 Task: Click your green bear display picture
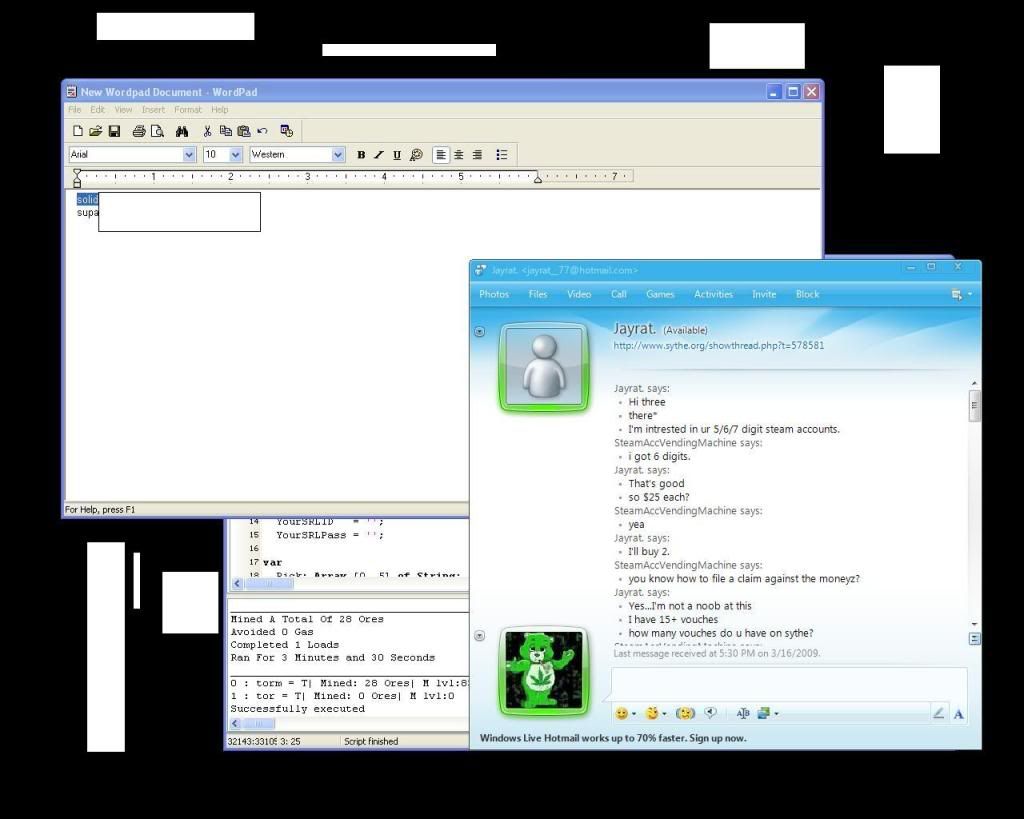544,672
